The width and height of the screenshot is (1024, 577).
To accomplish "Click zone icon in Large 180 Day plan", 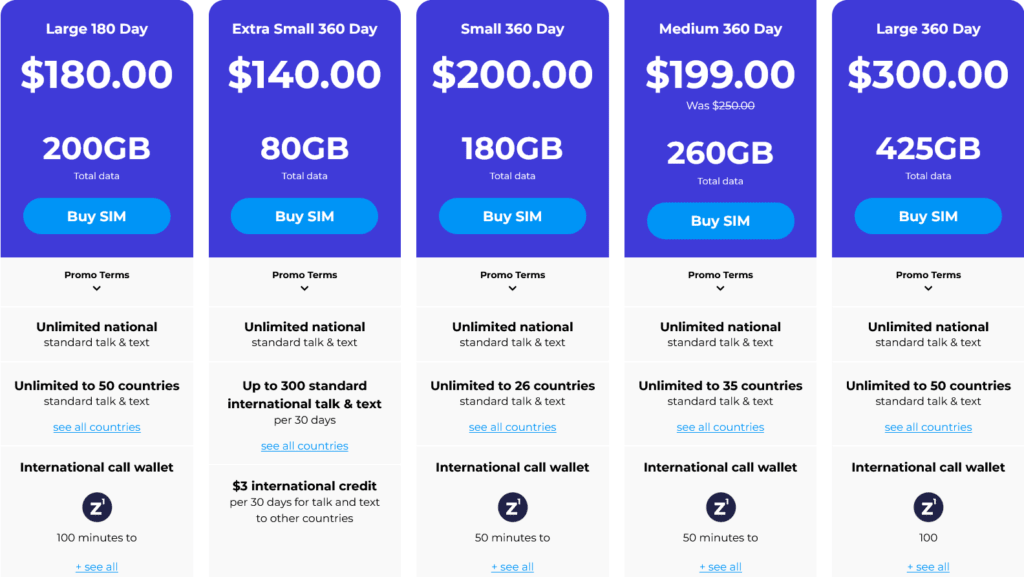I will click(96, 507).
